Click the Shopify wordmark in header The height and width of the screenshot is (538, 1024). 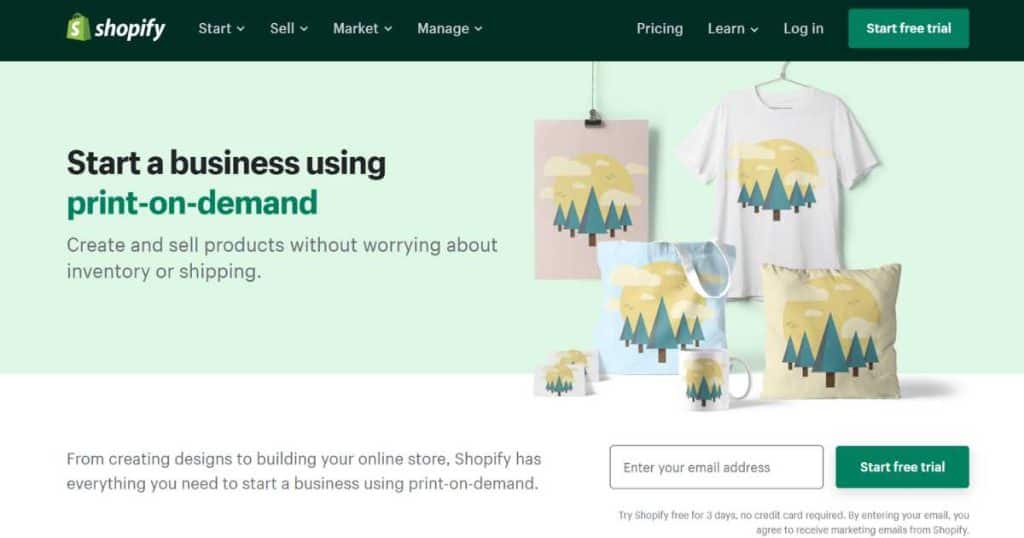point(130,29)
